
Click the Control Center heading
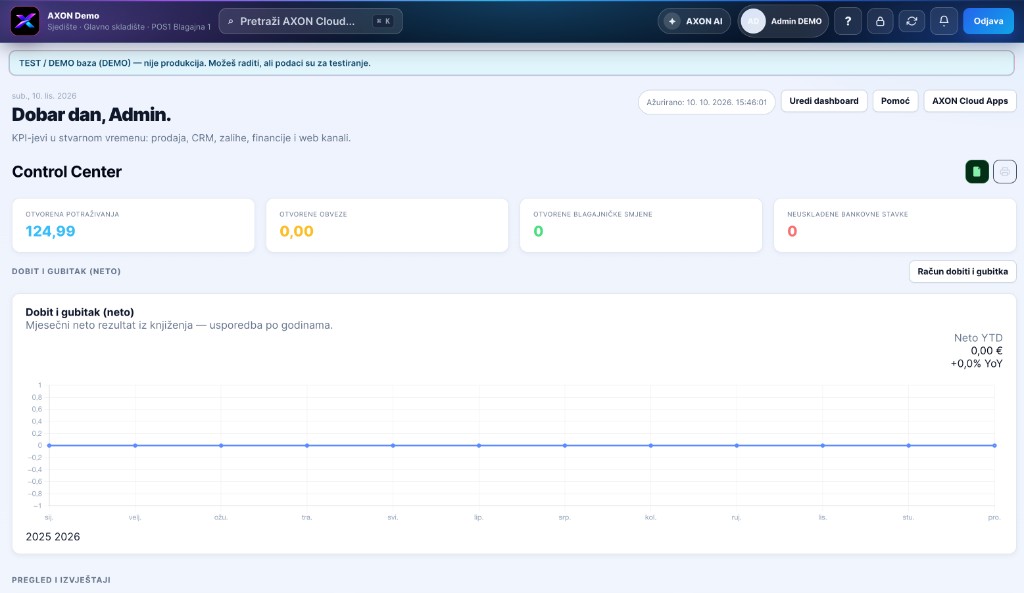point(67,172)
